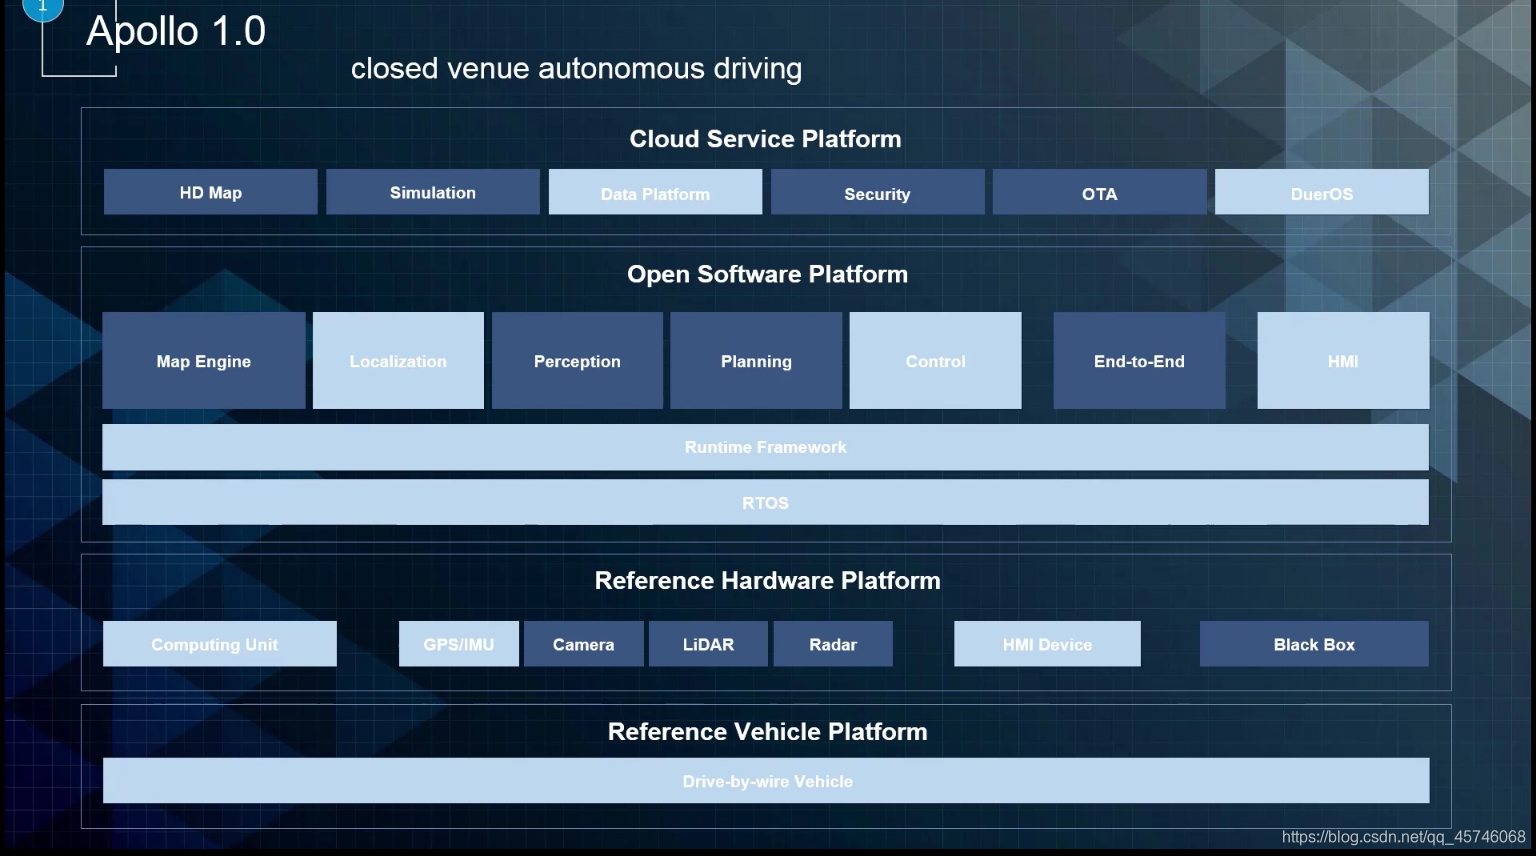
Task: Click the Reference Hardware Platform heading
Action: [767, 581]
